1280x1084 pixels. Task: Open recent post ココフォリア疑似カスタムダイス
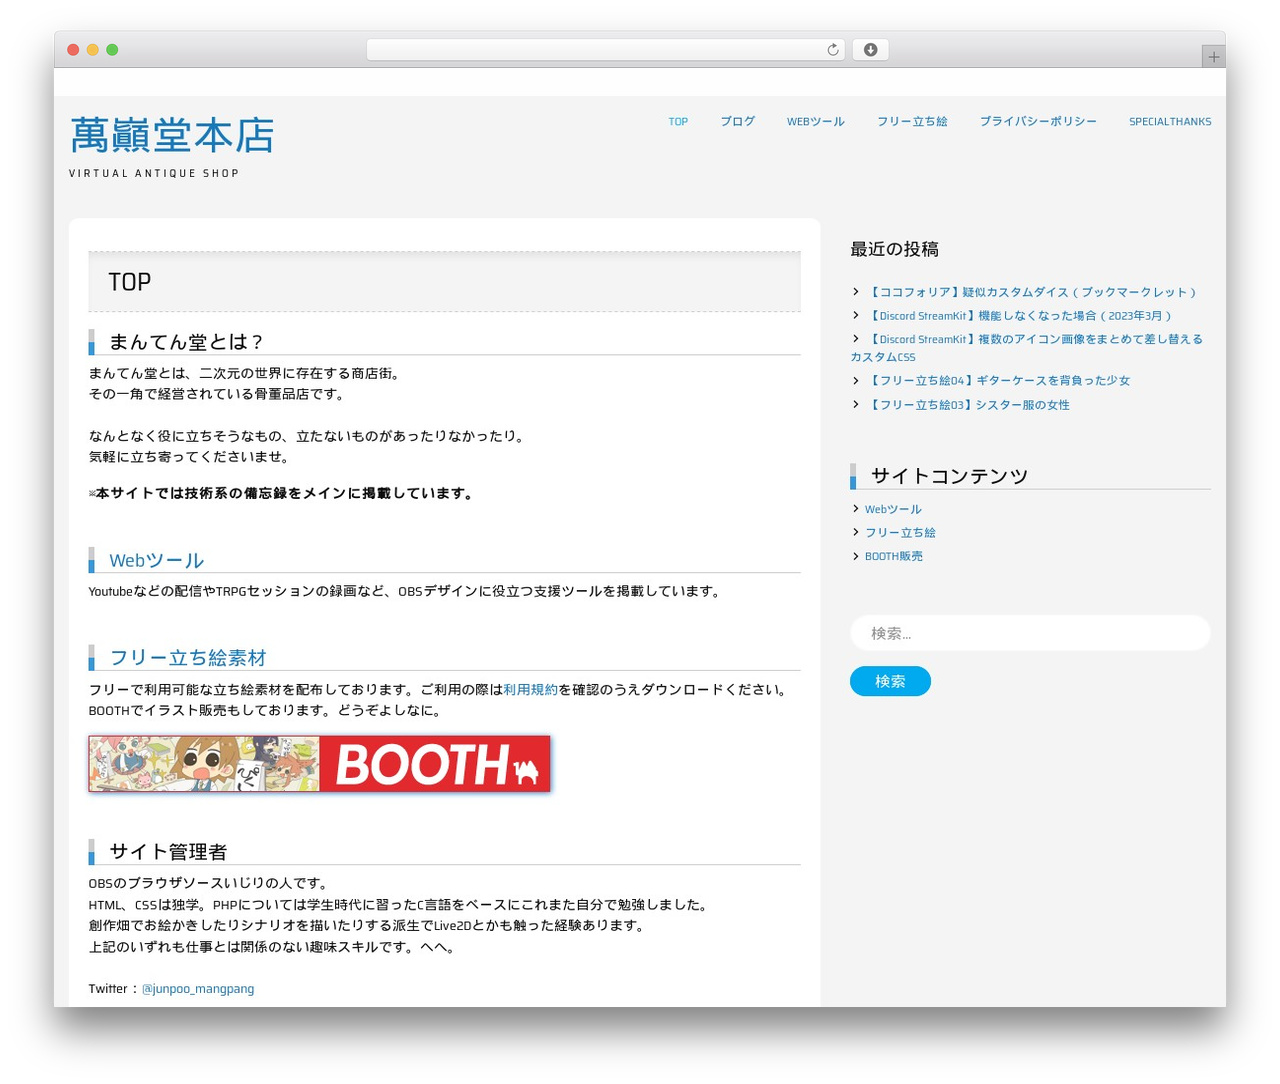[x=1031, y=292]
